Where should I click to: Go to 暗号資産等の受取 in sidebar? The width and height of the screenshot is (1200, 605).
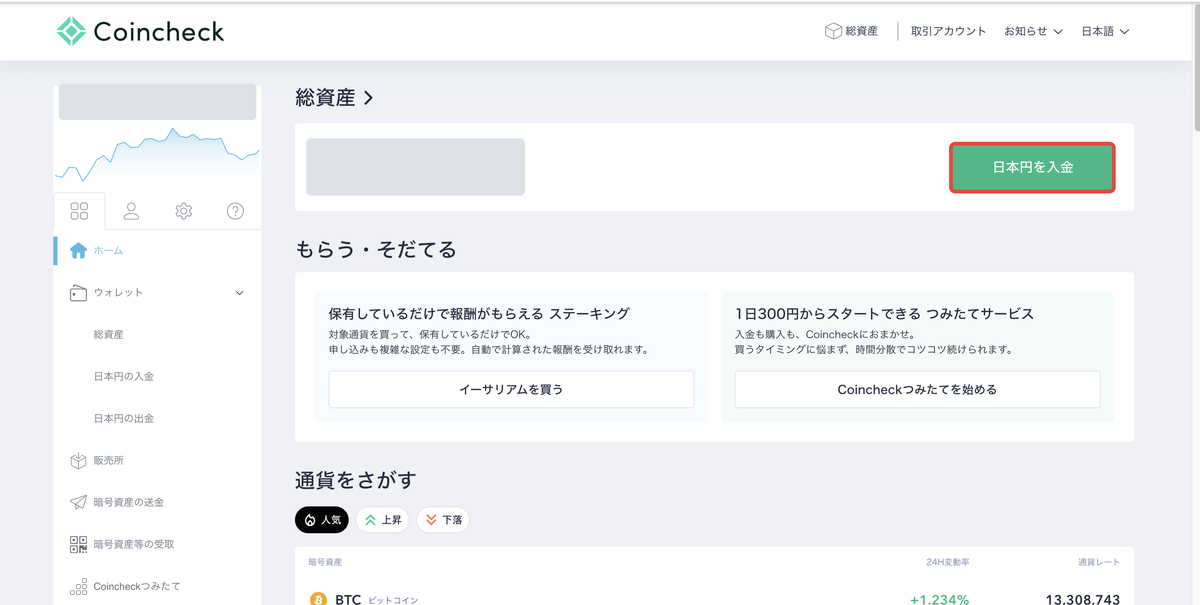click(134, 545)
